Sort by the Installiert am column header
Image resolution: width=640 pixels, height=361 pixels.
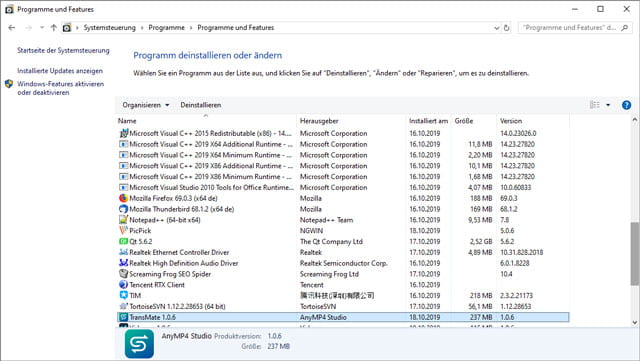[429, 121]
